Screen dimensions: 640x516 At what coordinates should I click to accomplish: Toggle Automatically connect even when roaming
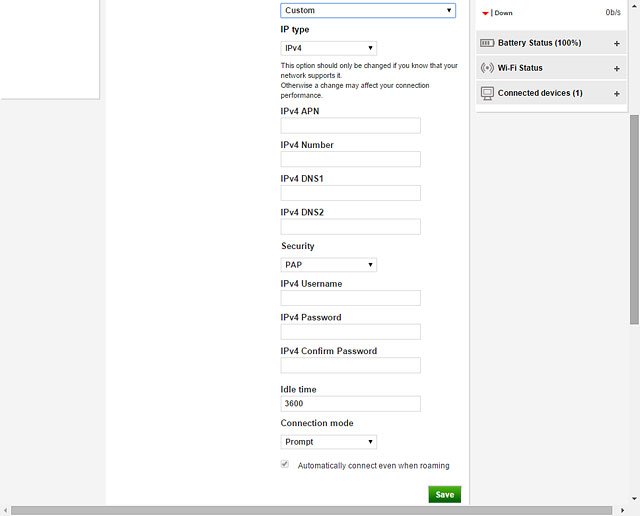285,465
